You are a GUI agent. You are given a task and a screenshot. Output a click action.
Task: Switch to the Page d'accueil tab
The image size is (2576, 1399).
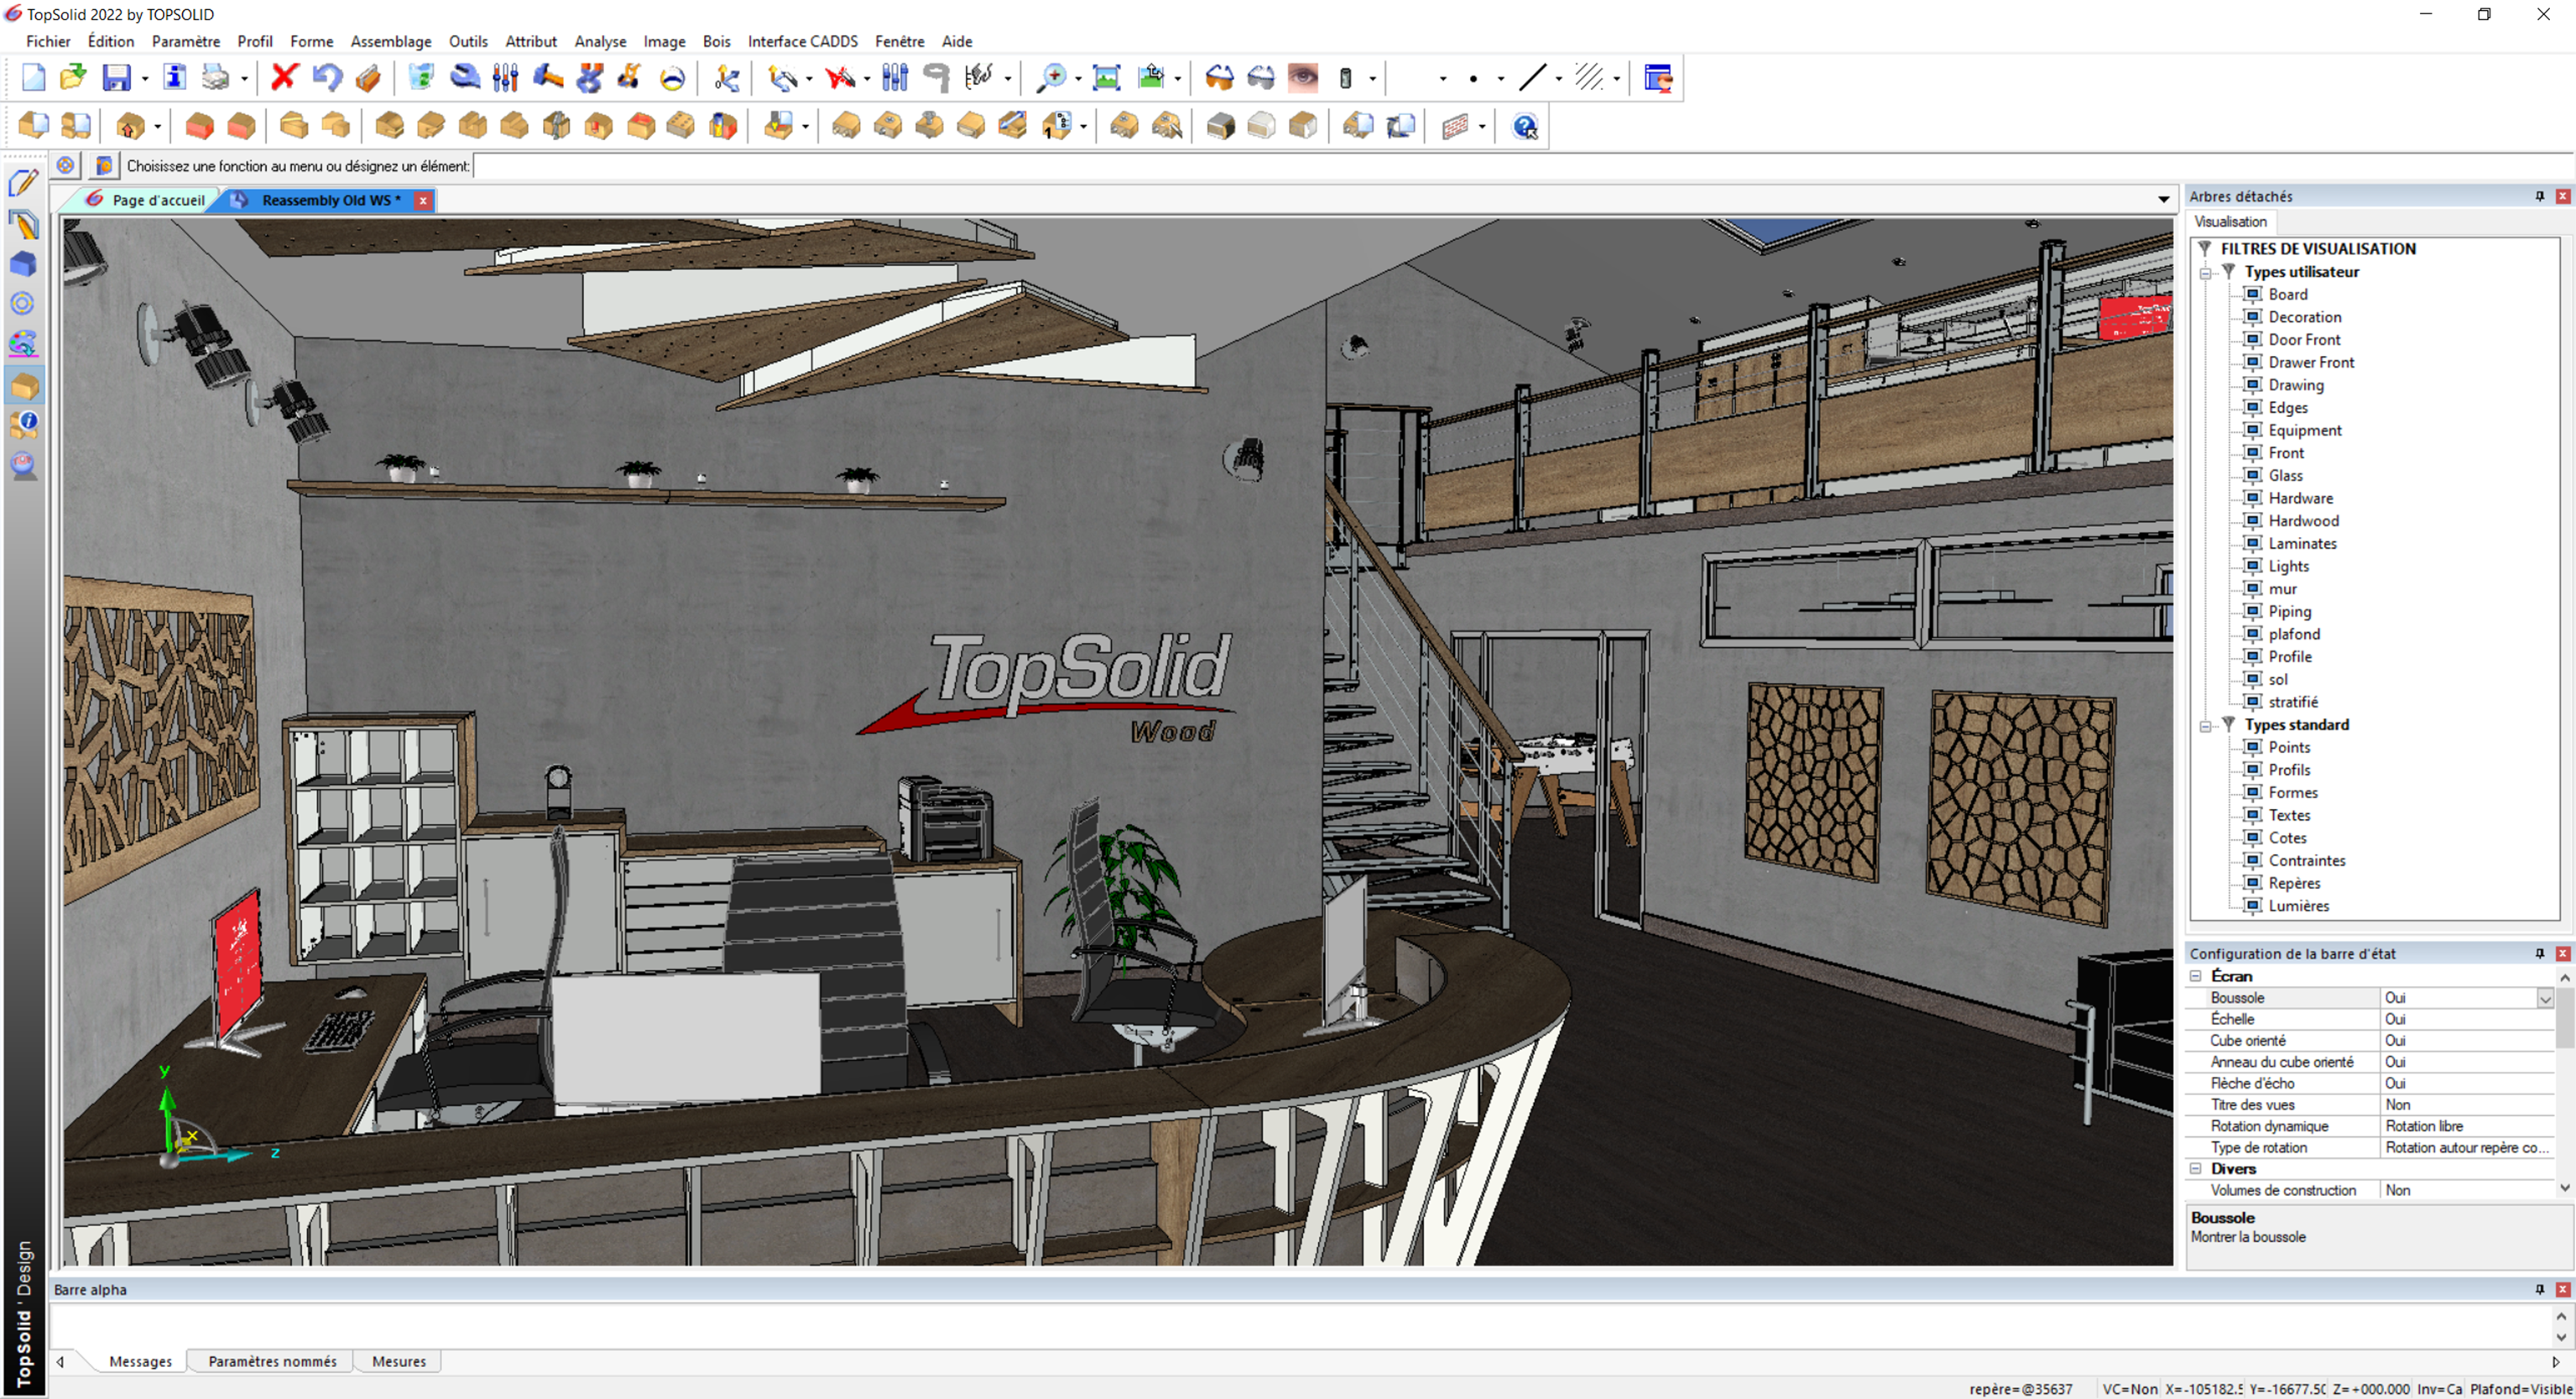[157, 200]
